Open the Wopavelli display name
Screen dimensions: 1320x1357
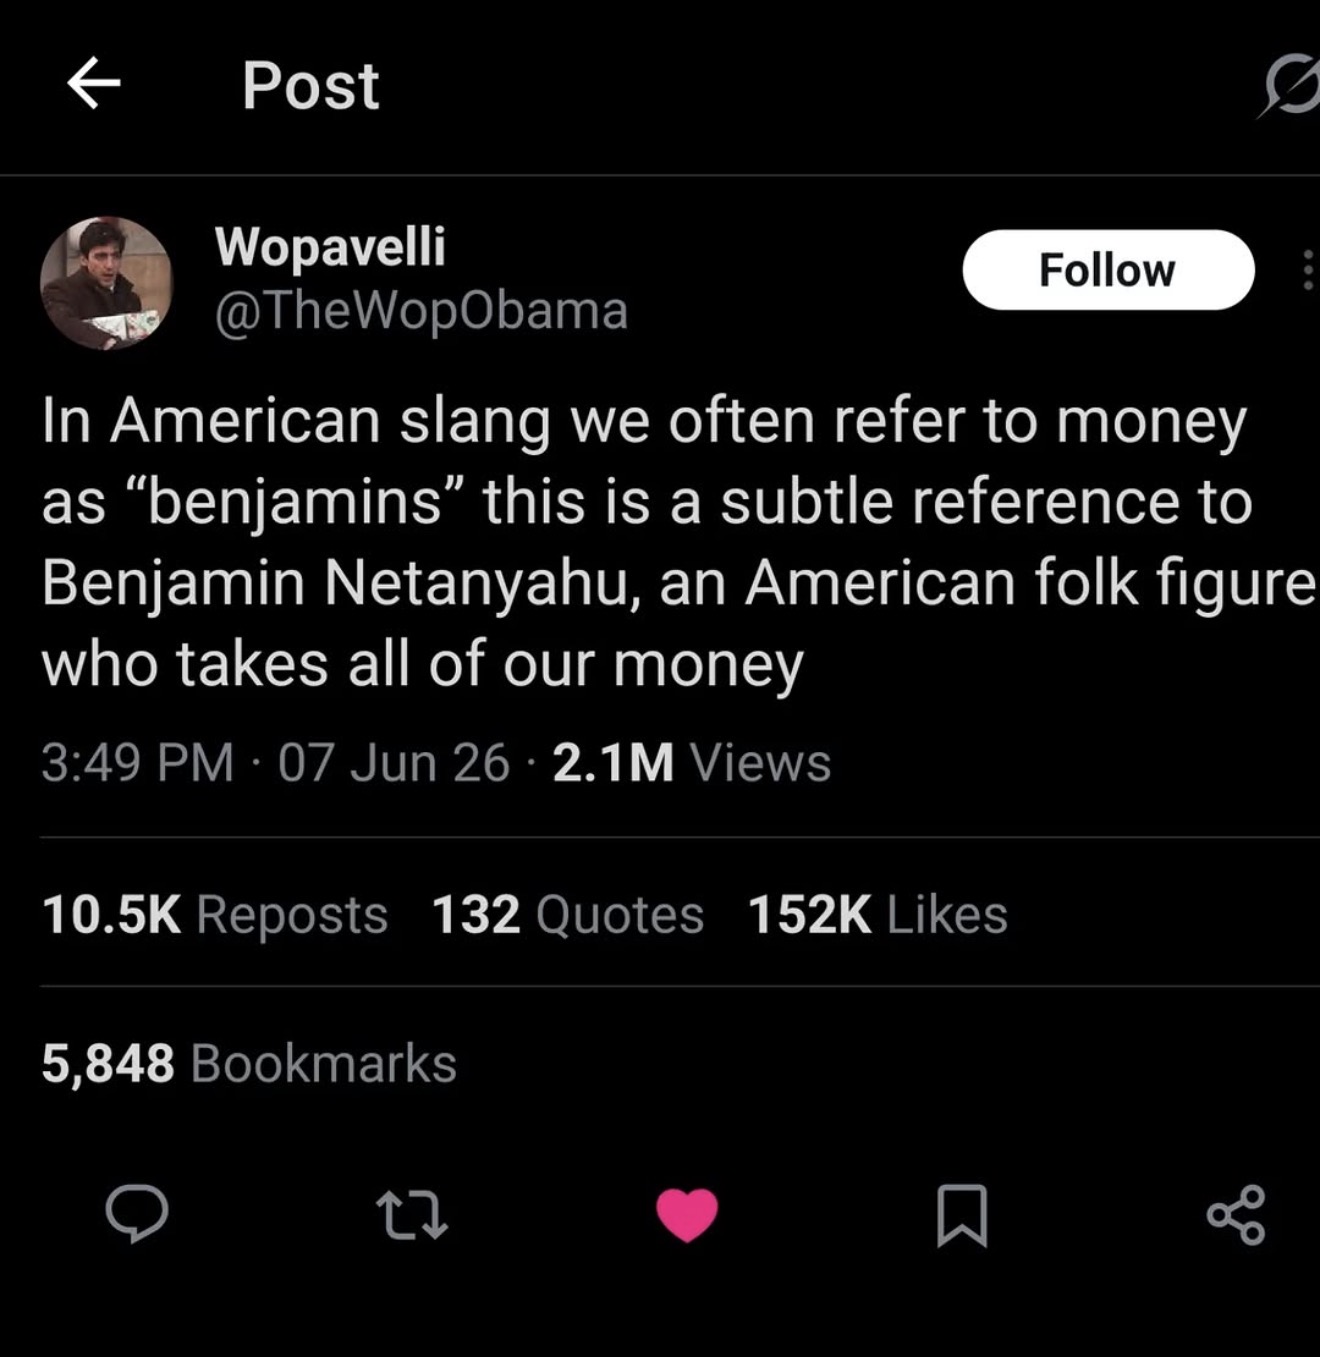(x=330, y=246)
